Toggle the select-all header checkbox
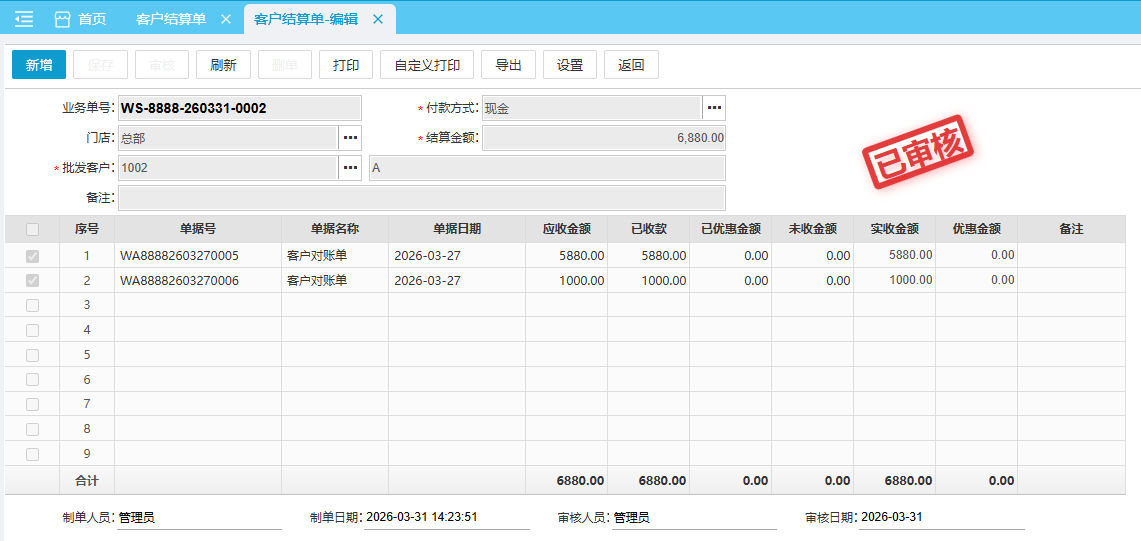This screenshot has width=1141, height=541. pos(33,229)
